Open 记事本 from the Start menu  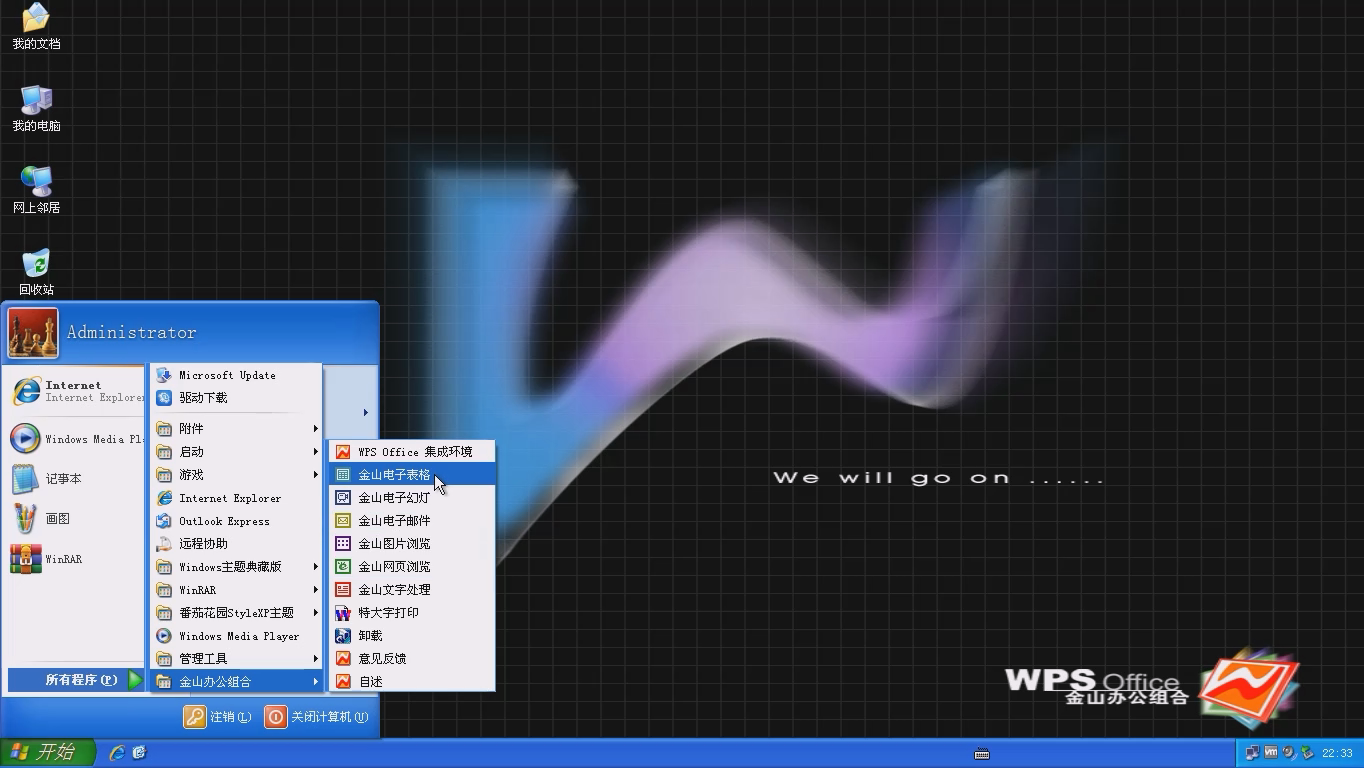tap(77, 479)
